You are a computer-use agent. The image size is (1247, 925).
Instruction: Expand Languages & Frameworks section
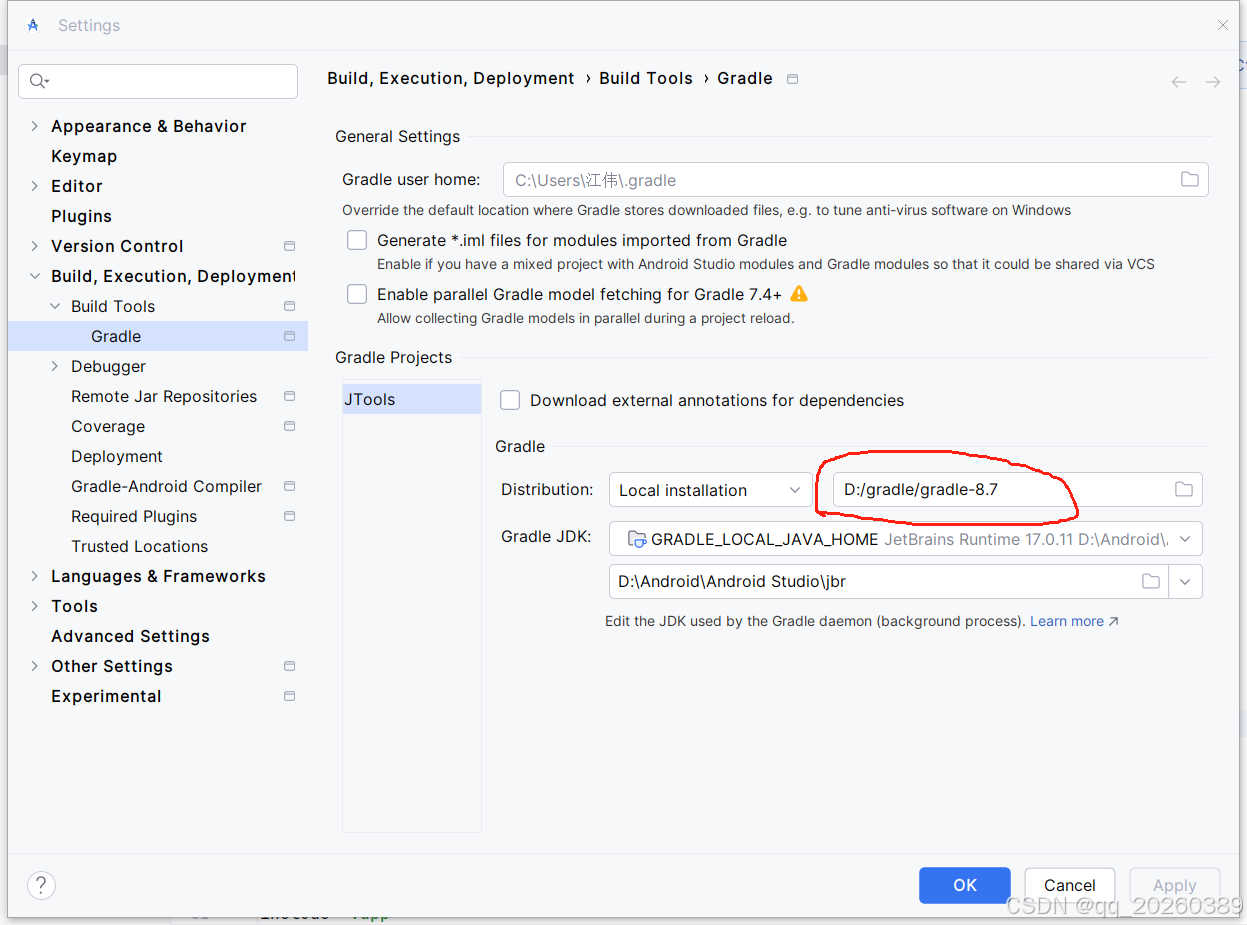coord(35,576)
